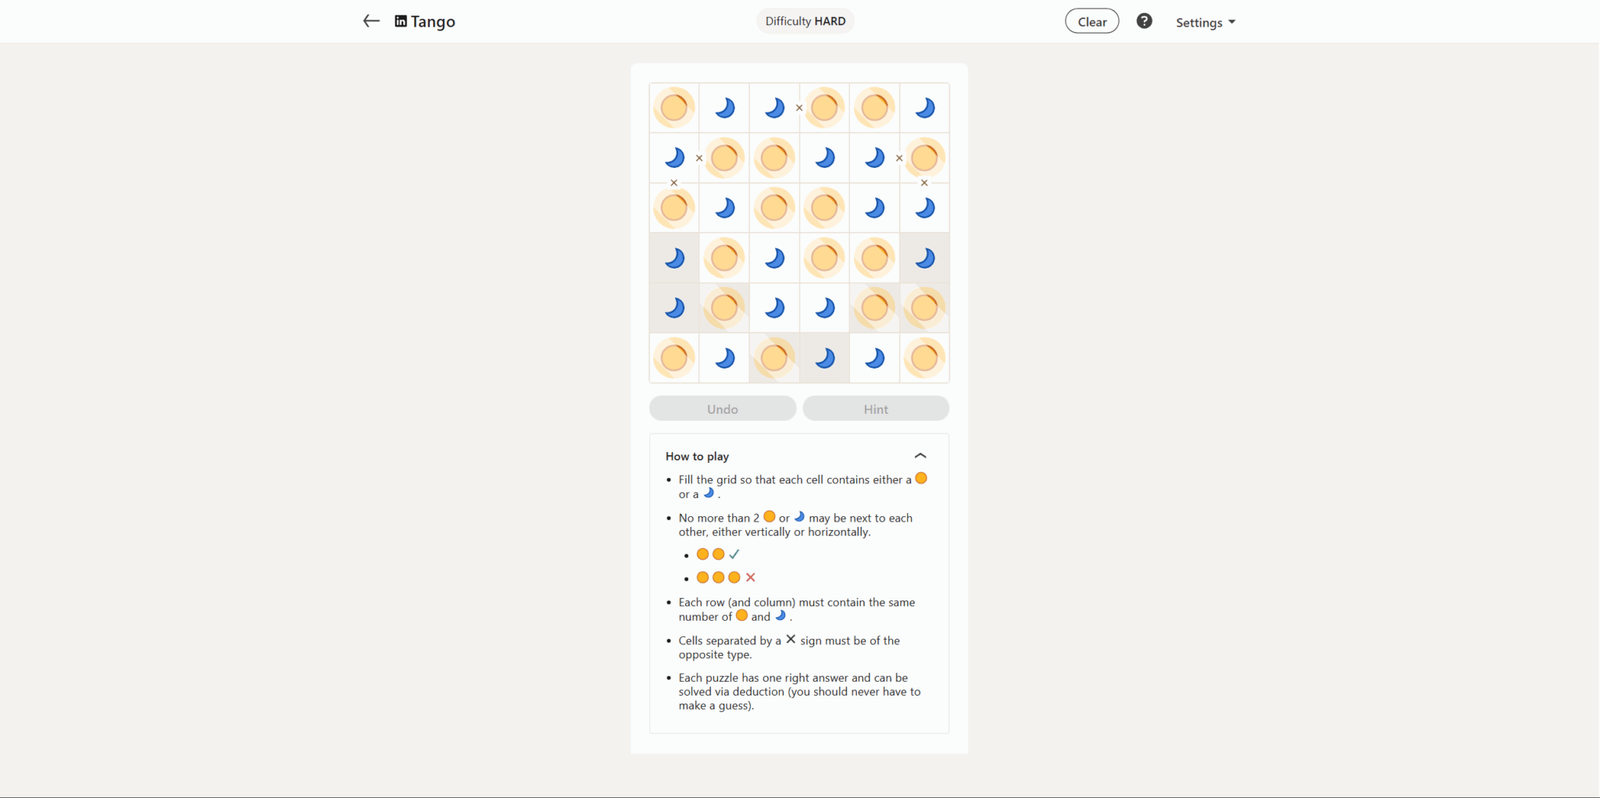Click the sun in the fifth row, last column
The height and width of the screenshot is (798, 1600).
924,308
